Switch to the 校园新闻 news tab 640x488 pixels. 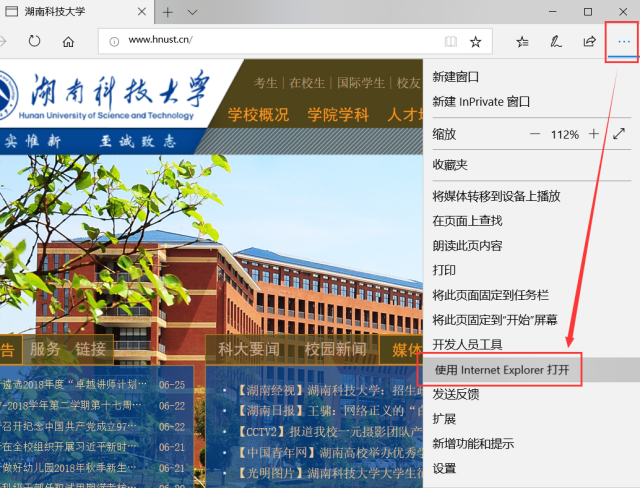tap(335, 349)
